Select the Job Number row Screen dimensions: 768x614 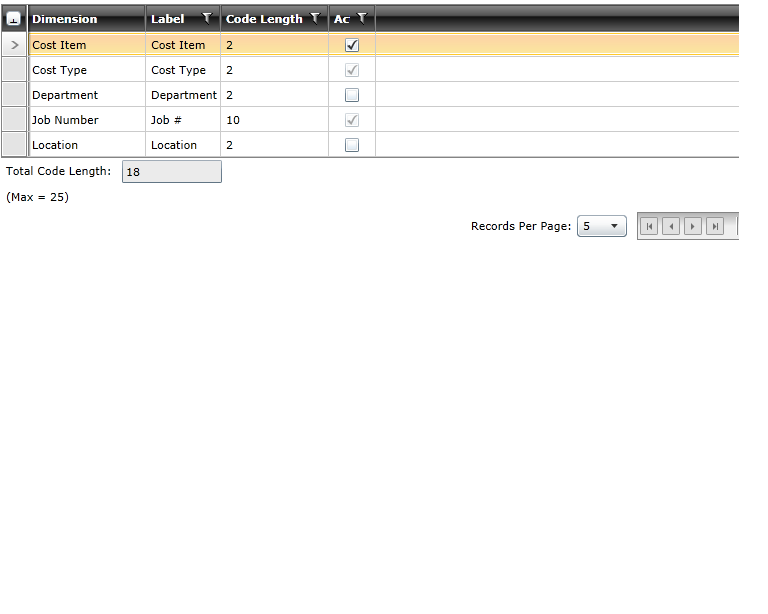pos(65,120)
